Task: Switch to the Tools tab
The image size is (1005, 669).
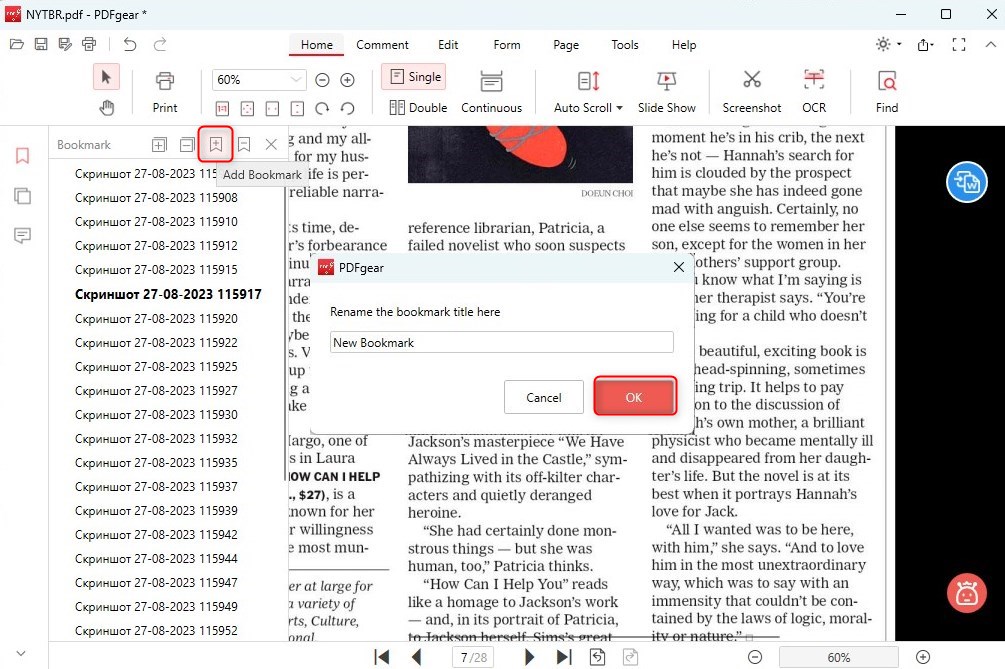Action: (x=624, y=45)
